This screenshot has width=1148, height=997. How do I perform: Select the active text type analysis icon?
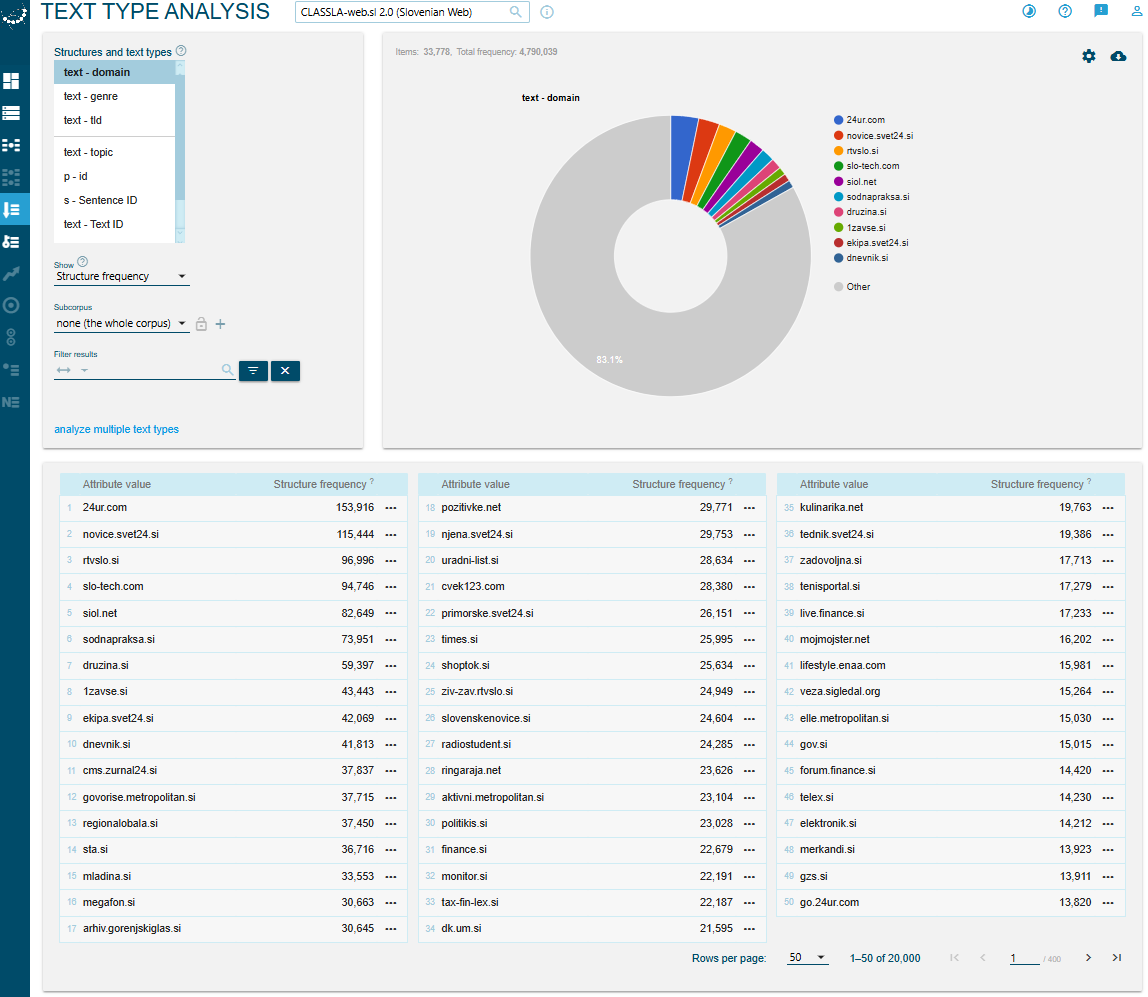11,209
